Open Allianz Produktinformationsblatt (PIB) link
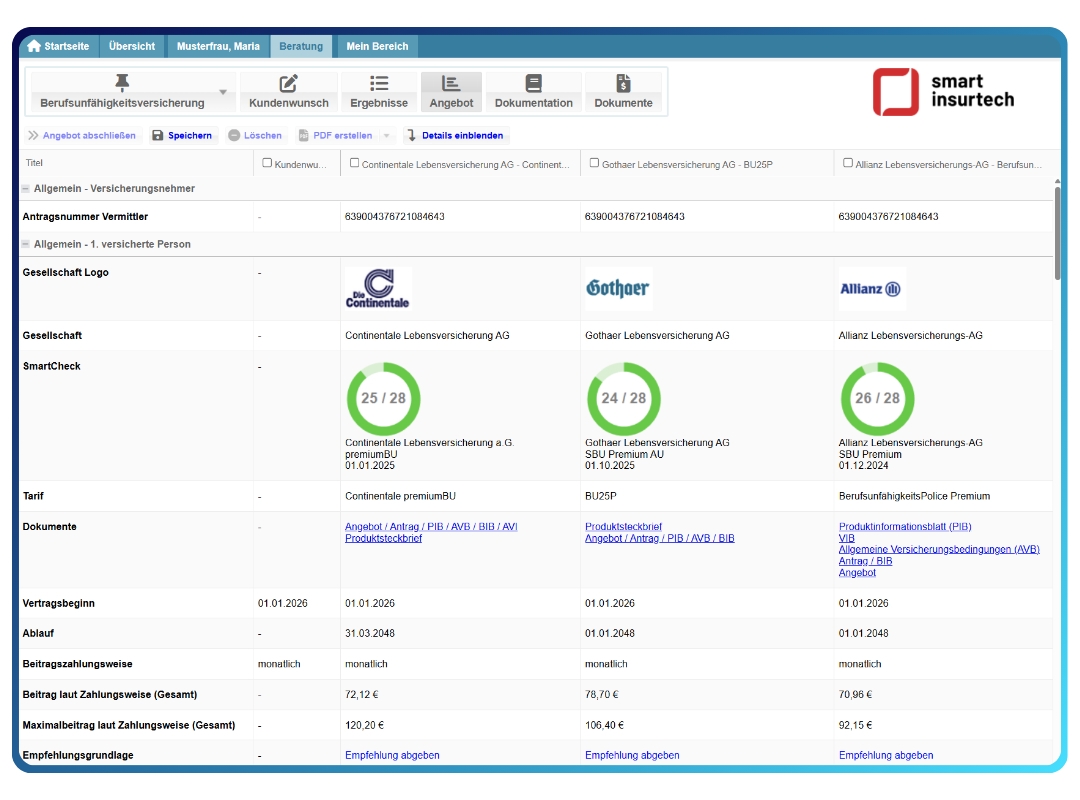Viewport: 1080px width, 800px height. point(904,526)
